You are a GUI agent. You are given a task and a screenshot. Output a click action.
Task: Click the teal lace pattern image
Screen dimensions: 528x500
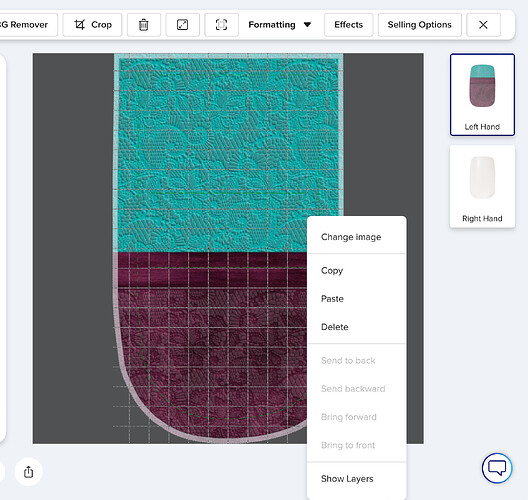228,153
